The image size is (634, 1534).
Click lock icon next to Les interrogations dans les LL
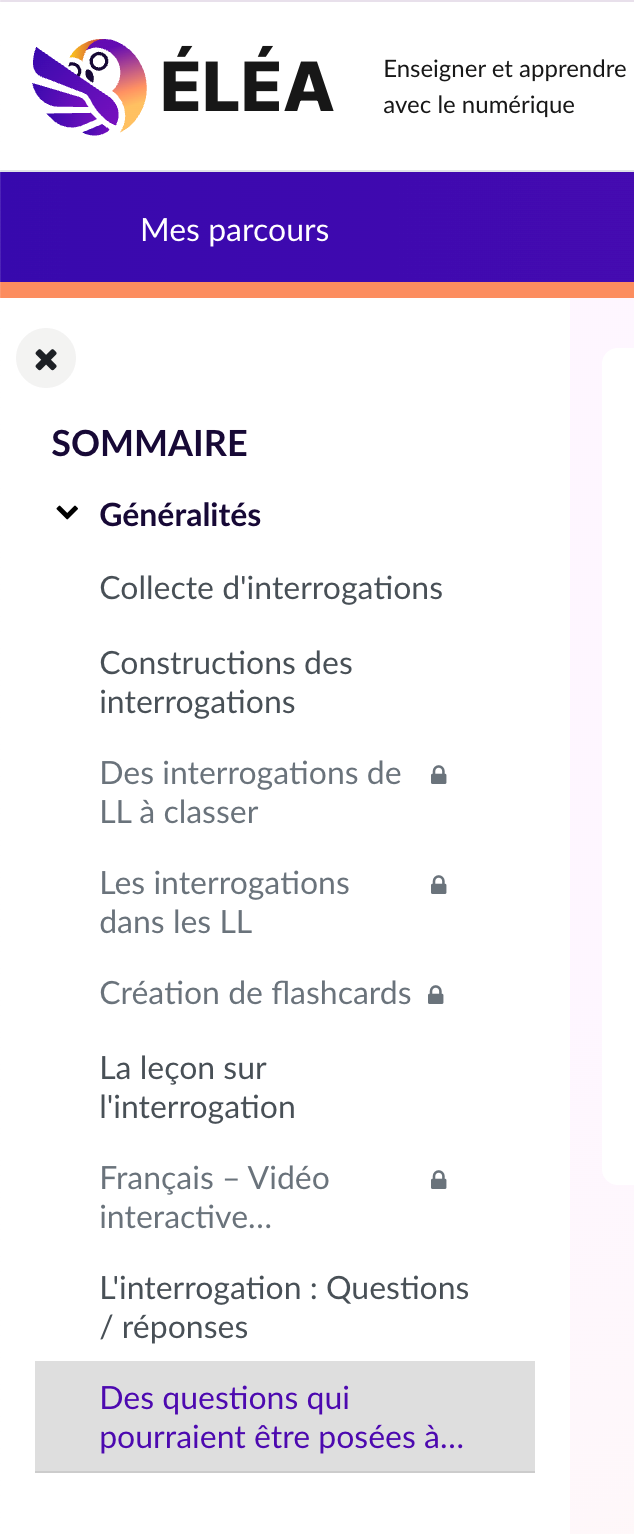click(x=438, y=885)
